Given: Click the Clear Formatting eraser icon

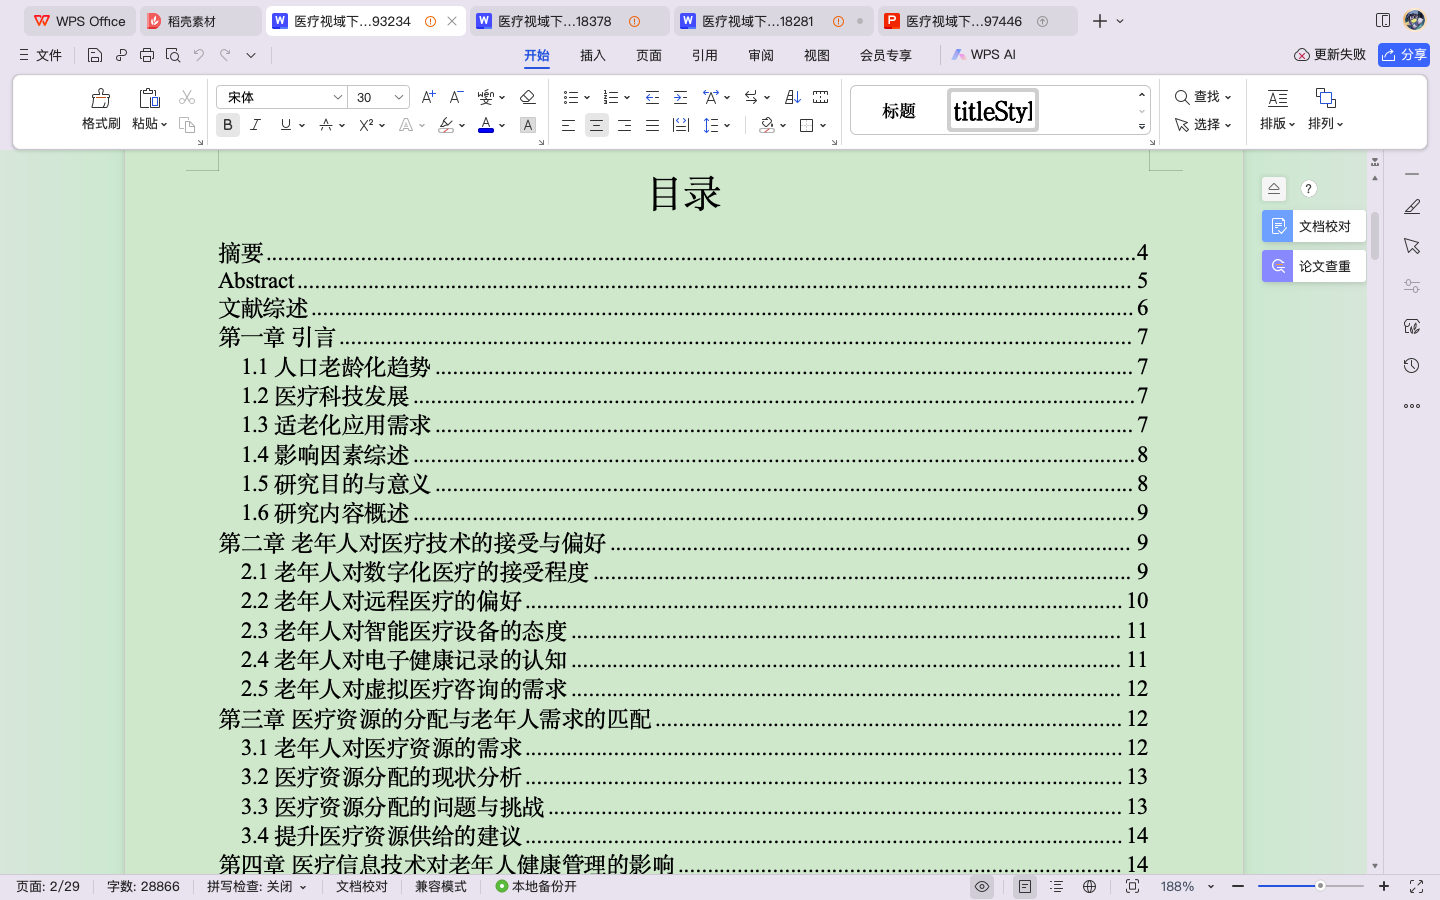Looking at the screenshot, I should click(x=528, y=96).
